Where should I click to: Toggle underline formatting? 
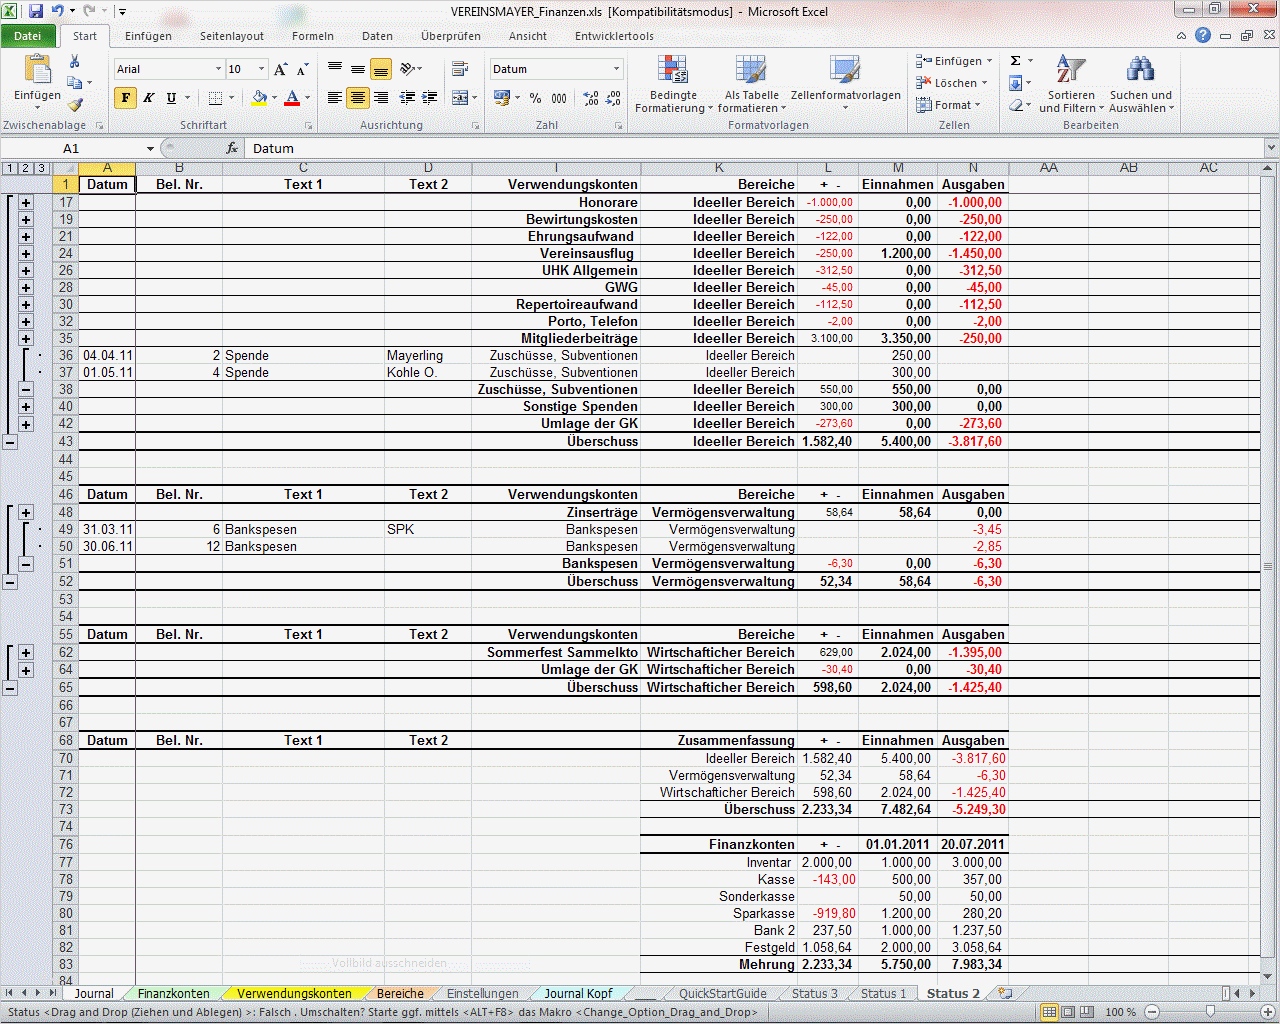point(170,97)
